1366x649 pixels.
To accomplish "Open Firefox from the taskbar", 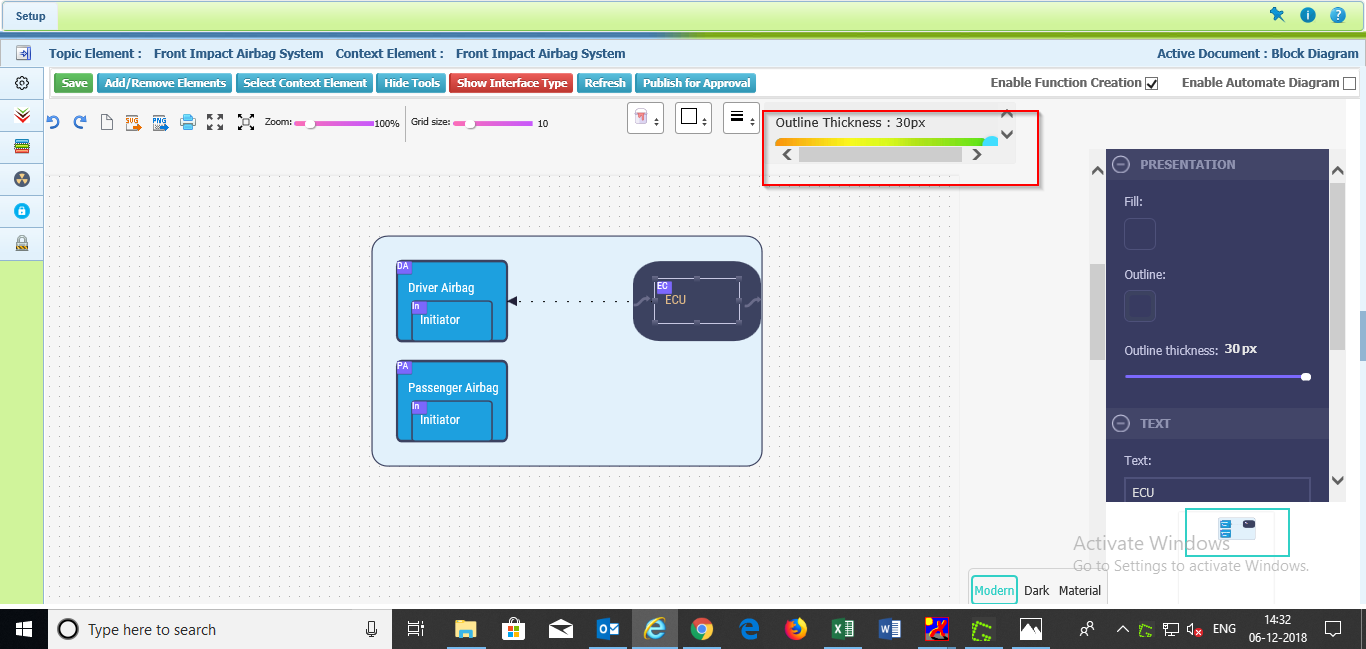I will point(796,629).
